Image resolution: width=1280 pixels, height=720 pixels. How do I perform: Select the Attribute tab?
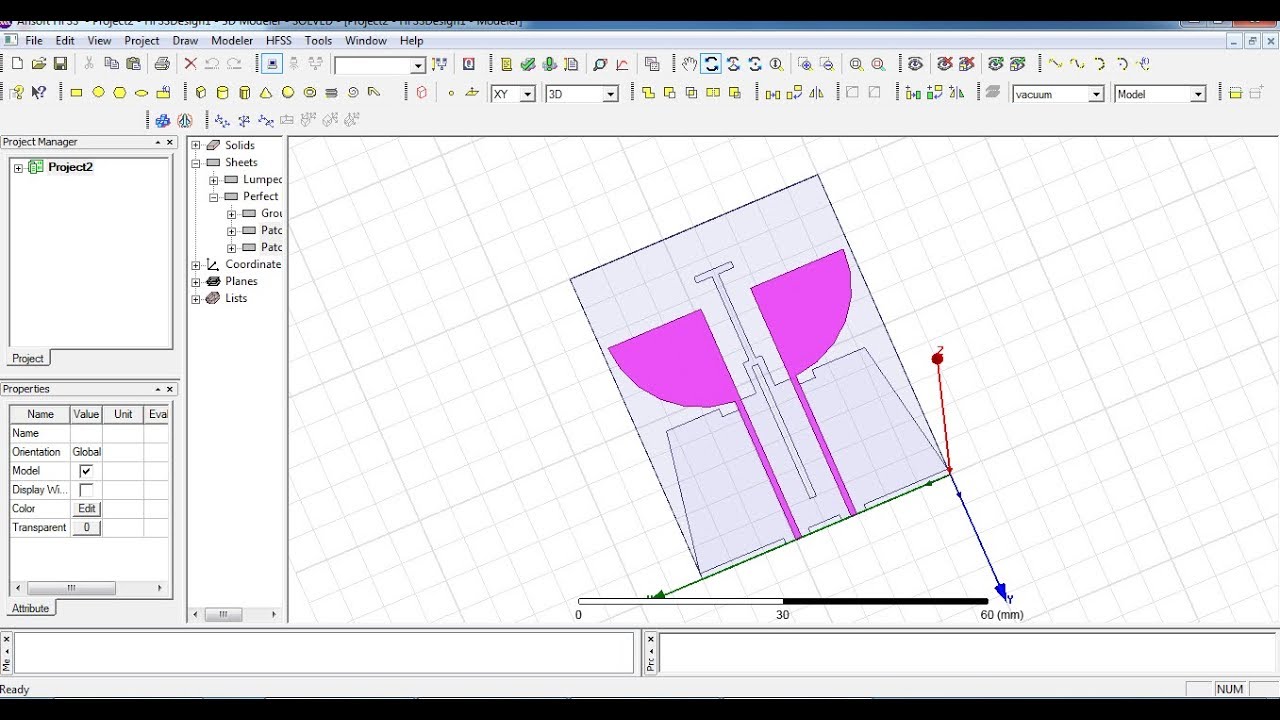31,608
